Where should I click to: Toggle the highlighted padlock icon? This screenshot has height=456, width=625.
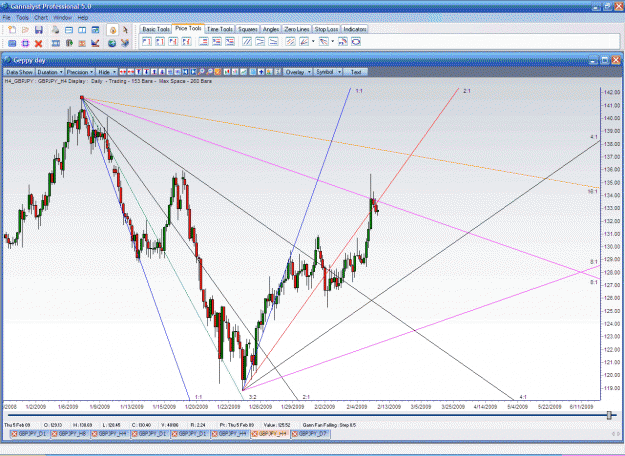pyautogui.click(x=113, y=30)
